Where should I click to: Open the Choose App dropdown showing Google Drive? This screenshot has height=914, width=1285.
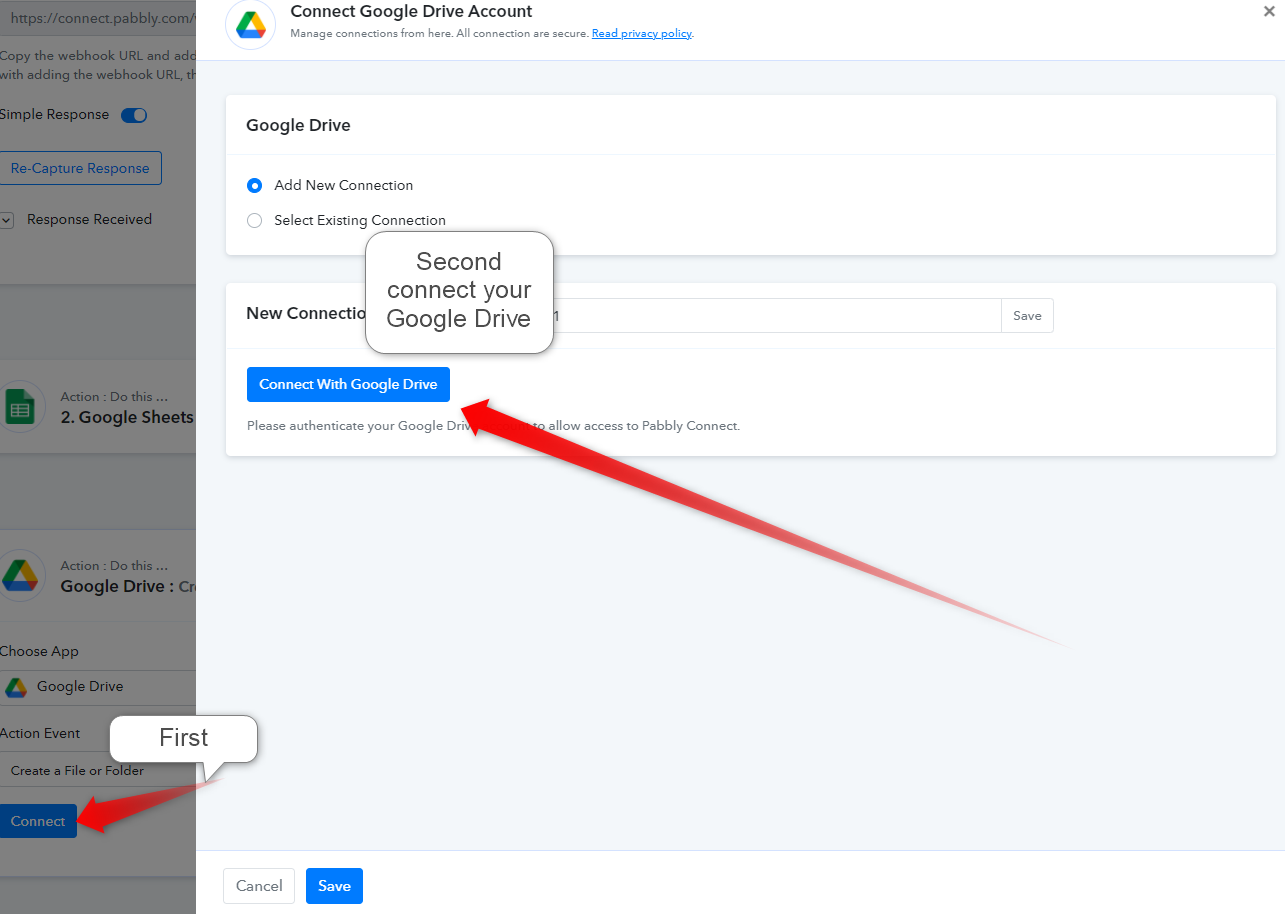pyautogui.click(x=98, y=687)
